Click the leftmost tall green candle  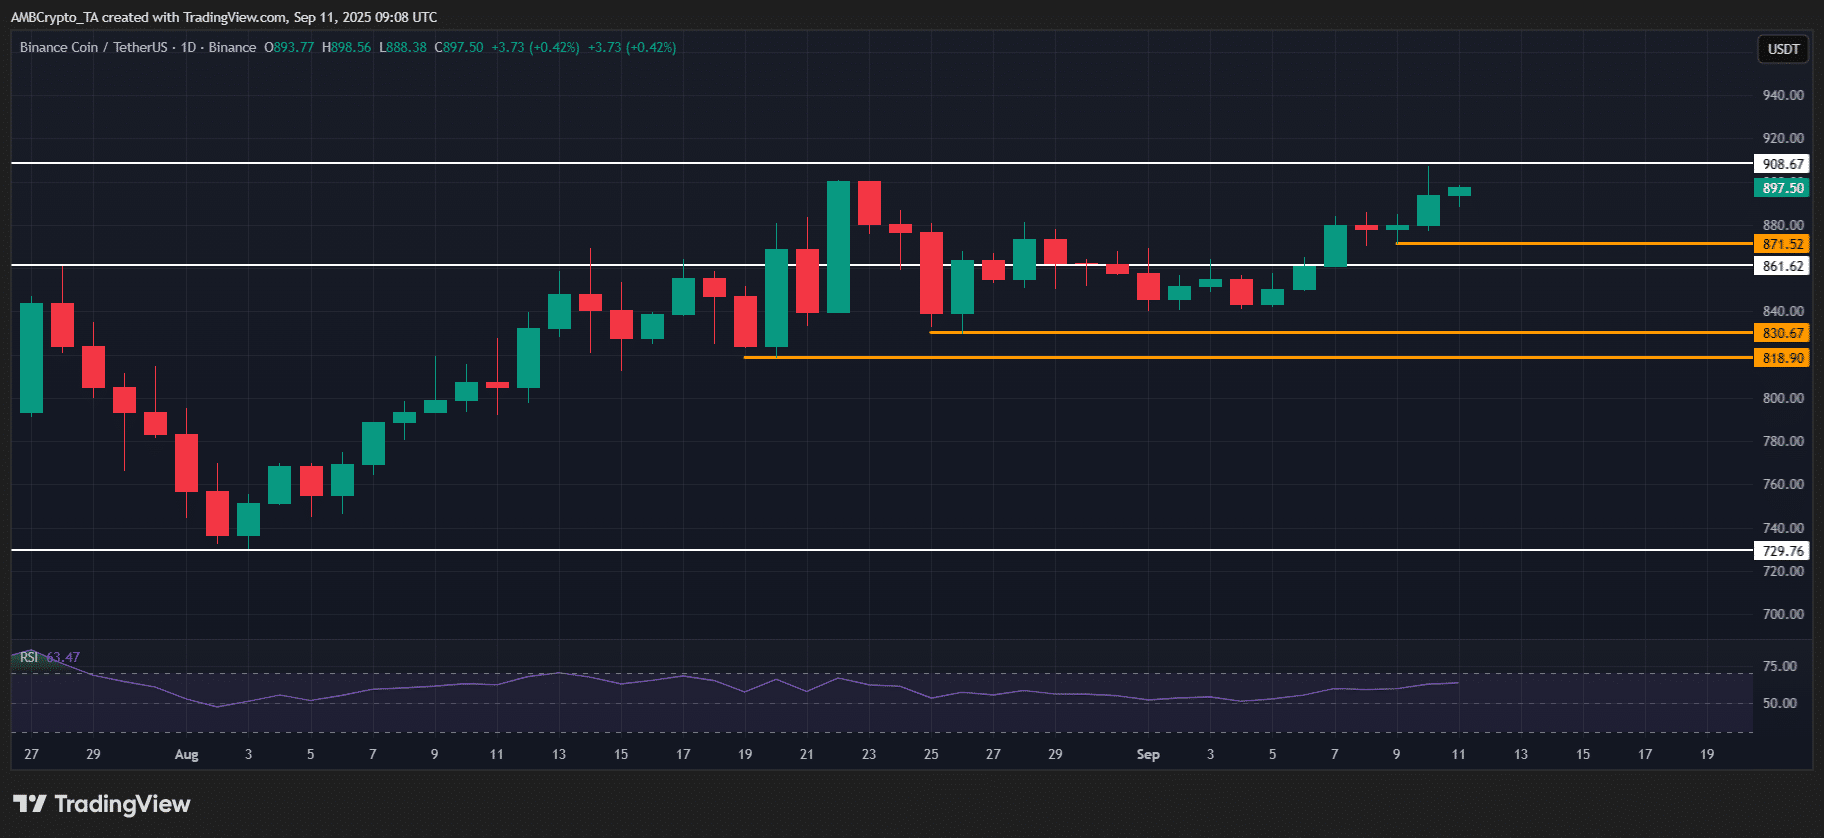tap(32, 358)
